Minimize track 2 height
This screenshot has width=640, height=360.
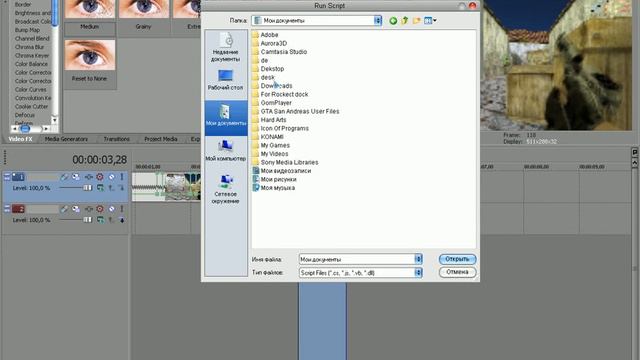[x=7, y=209]
